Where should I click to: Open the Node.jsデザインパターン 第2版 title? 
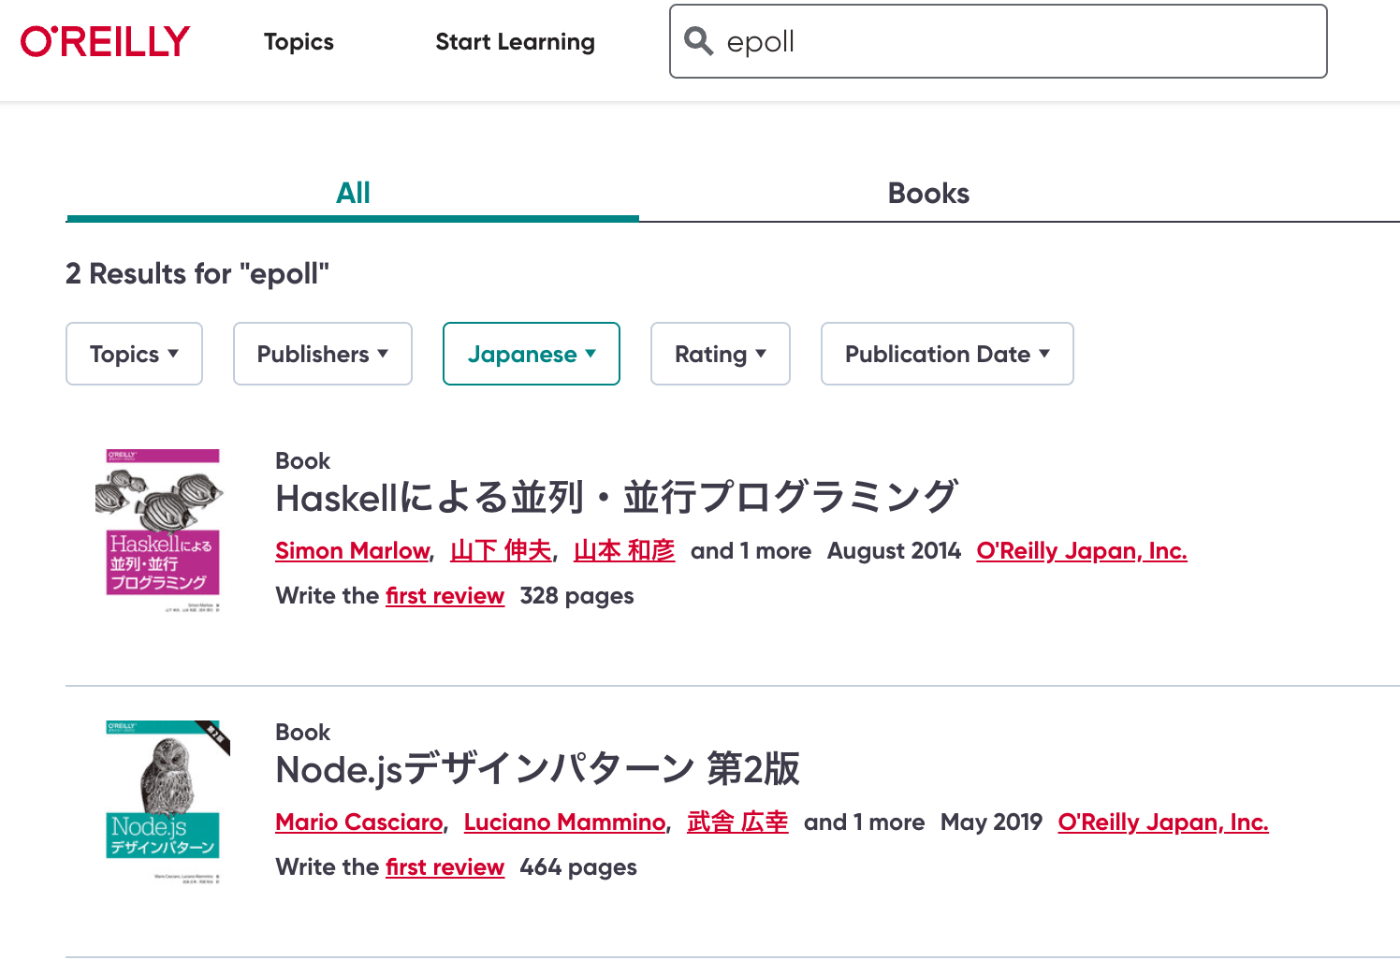tap(538, 769)
